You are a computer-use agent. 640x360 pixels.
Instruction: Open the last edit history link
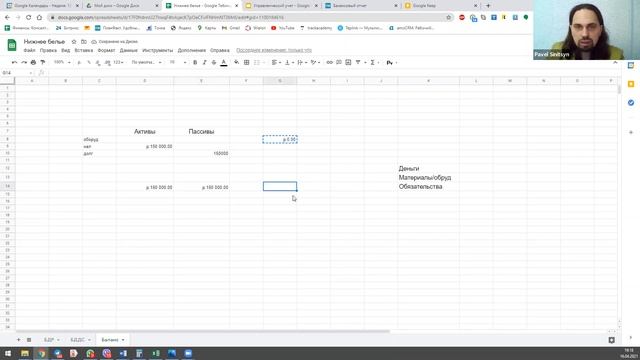coord(274,50)
